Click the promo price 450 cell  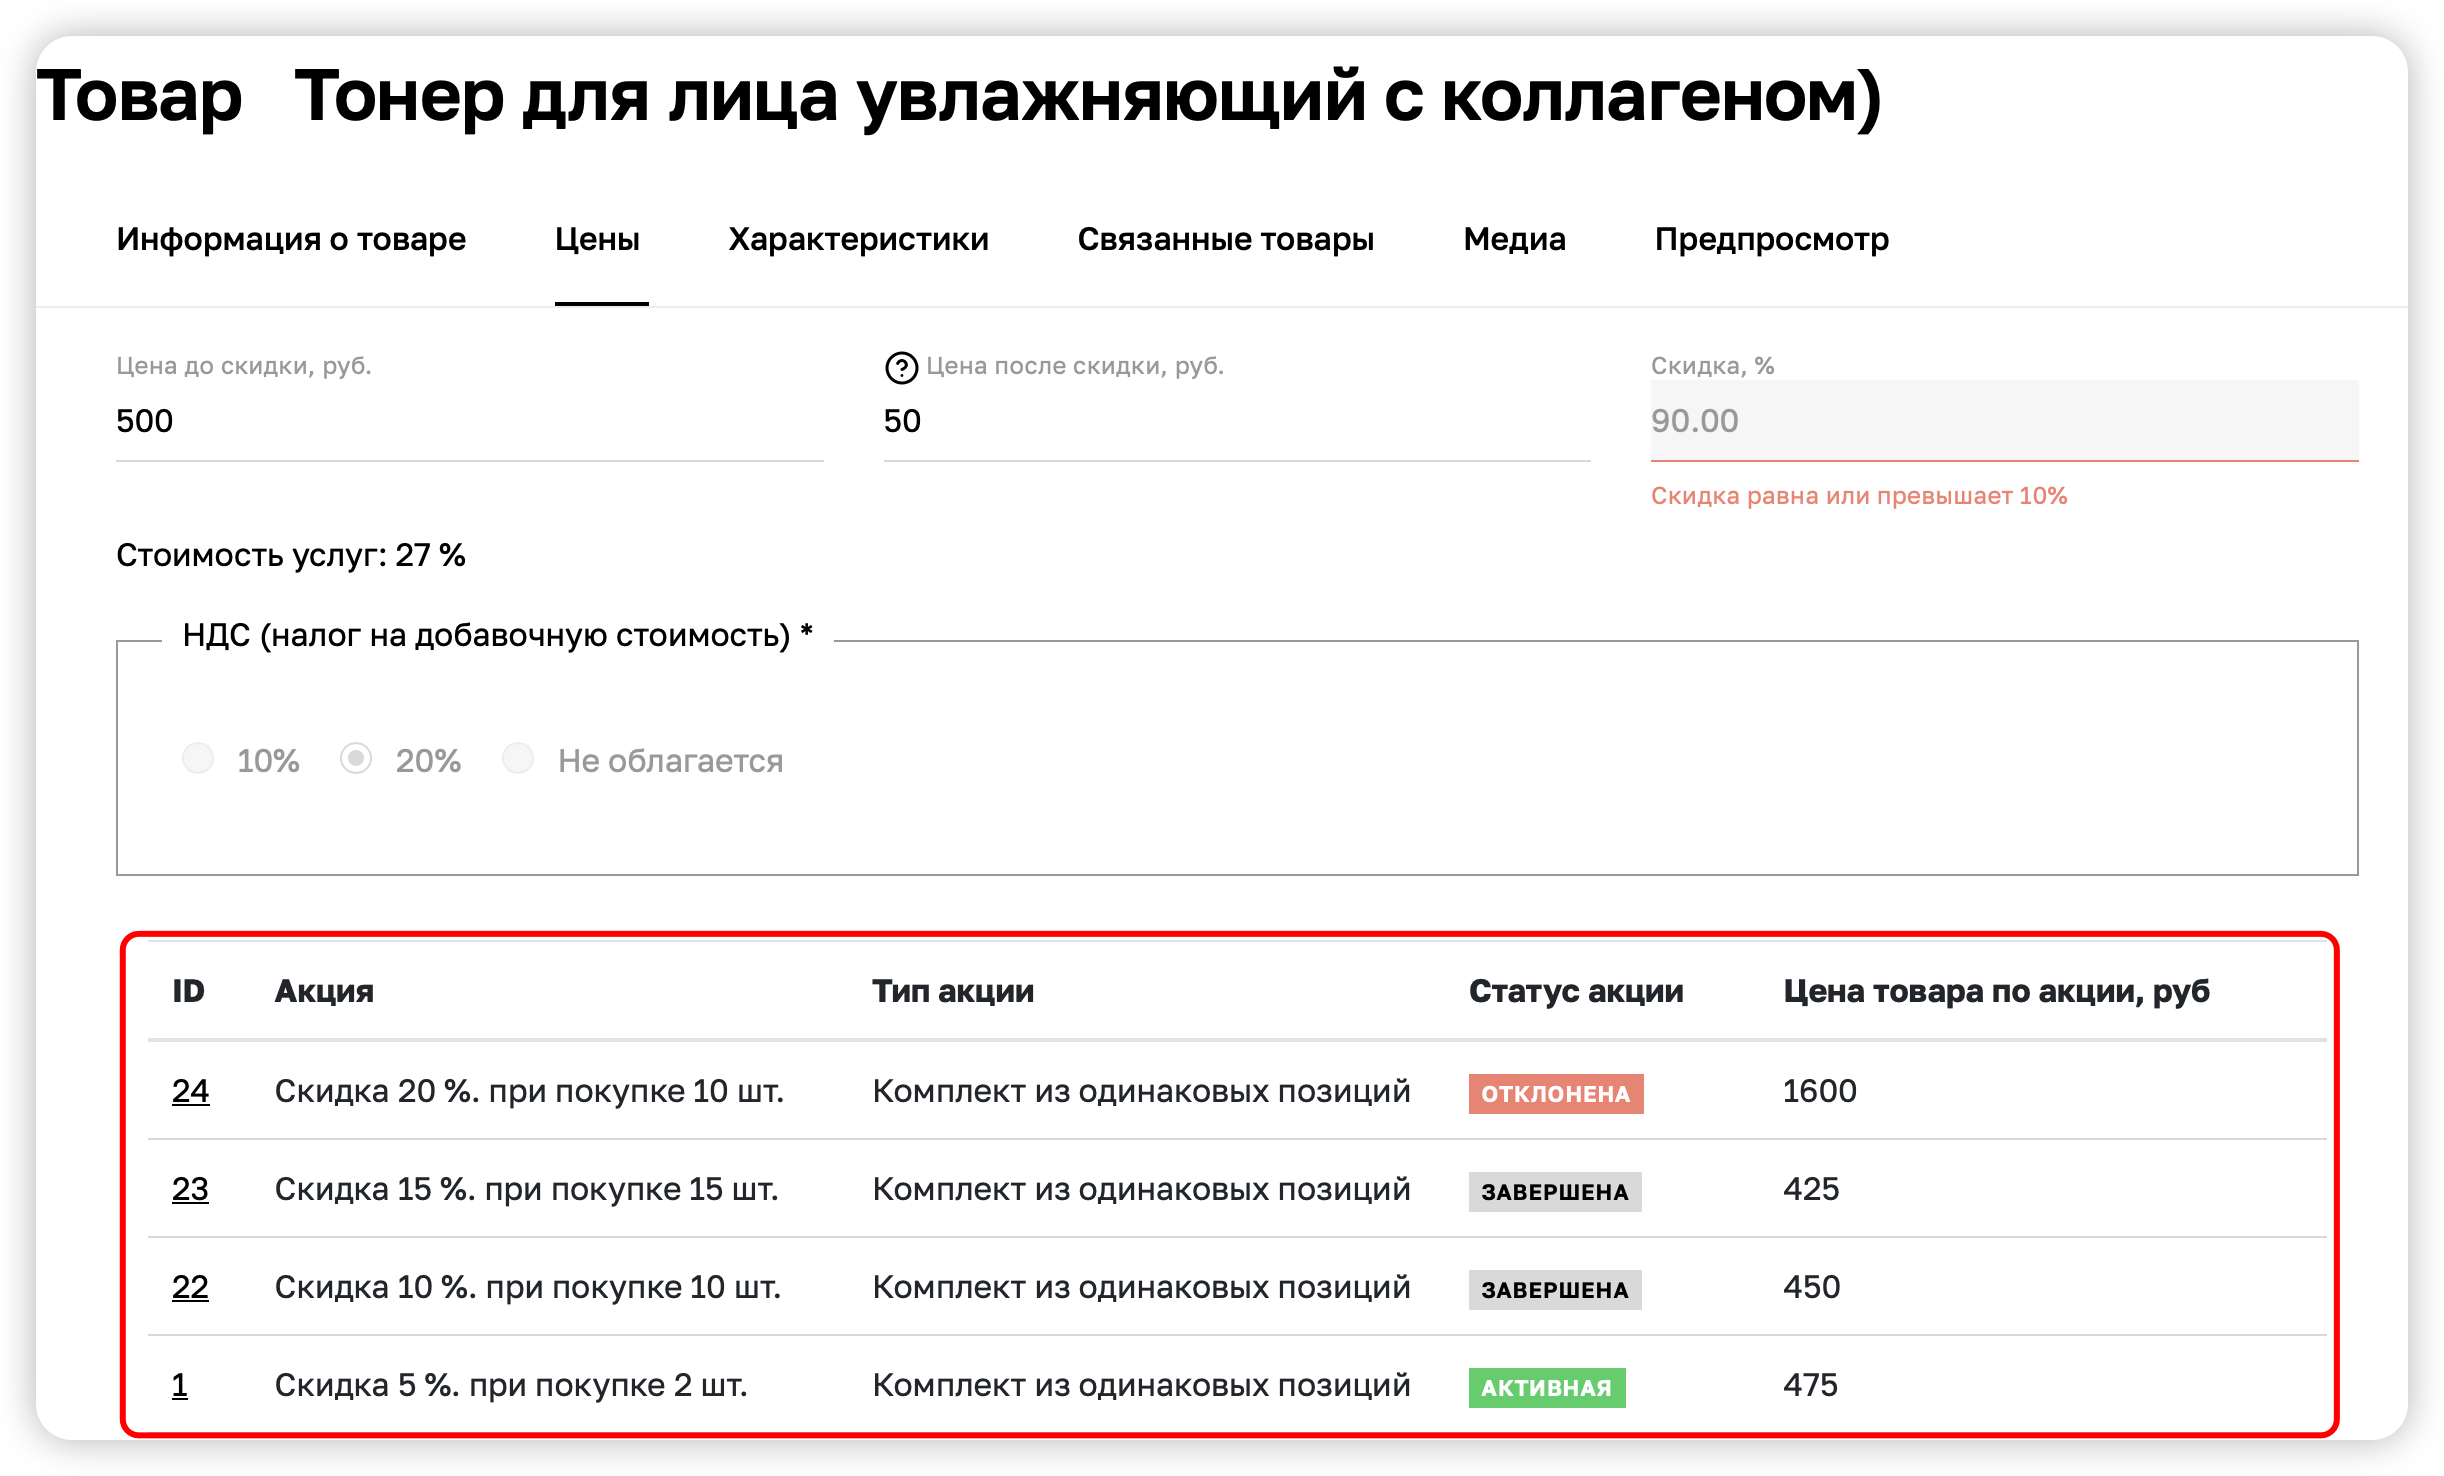(1811, 1287)
